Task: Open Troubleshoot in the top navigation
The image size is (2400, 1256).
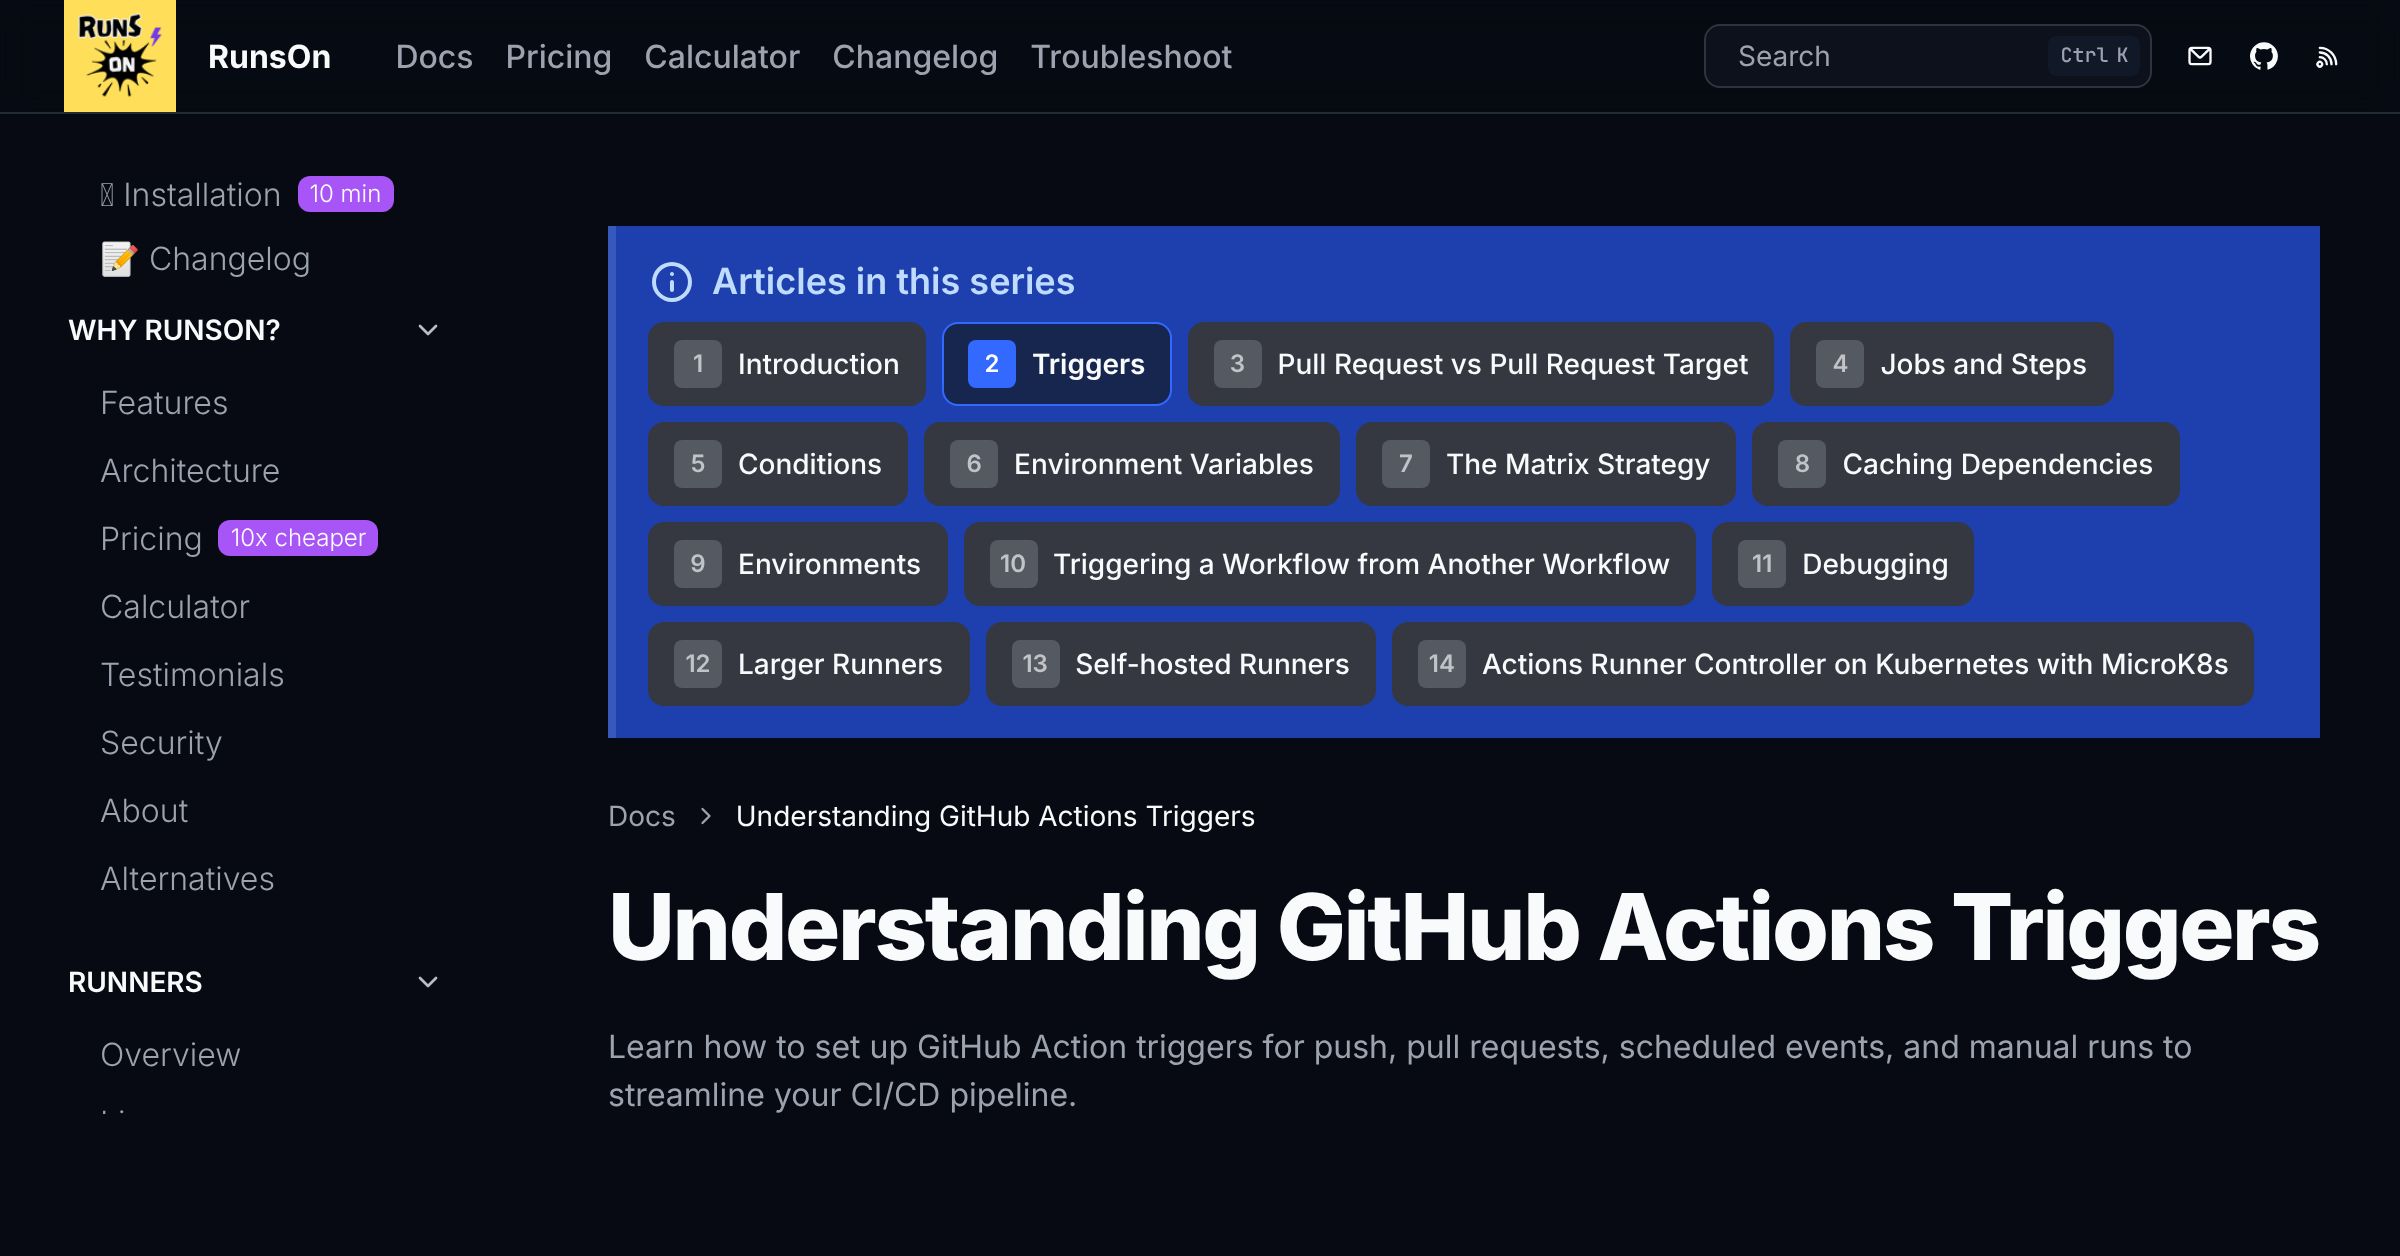Action: [1131, 57]
